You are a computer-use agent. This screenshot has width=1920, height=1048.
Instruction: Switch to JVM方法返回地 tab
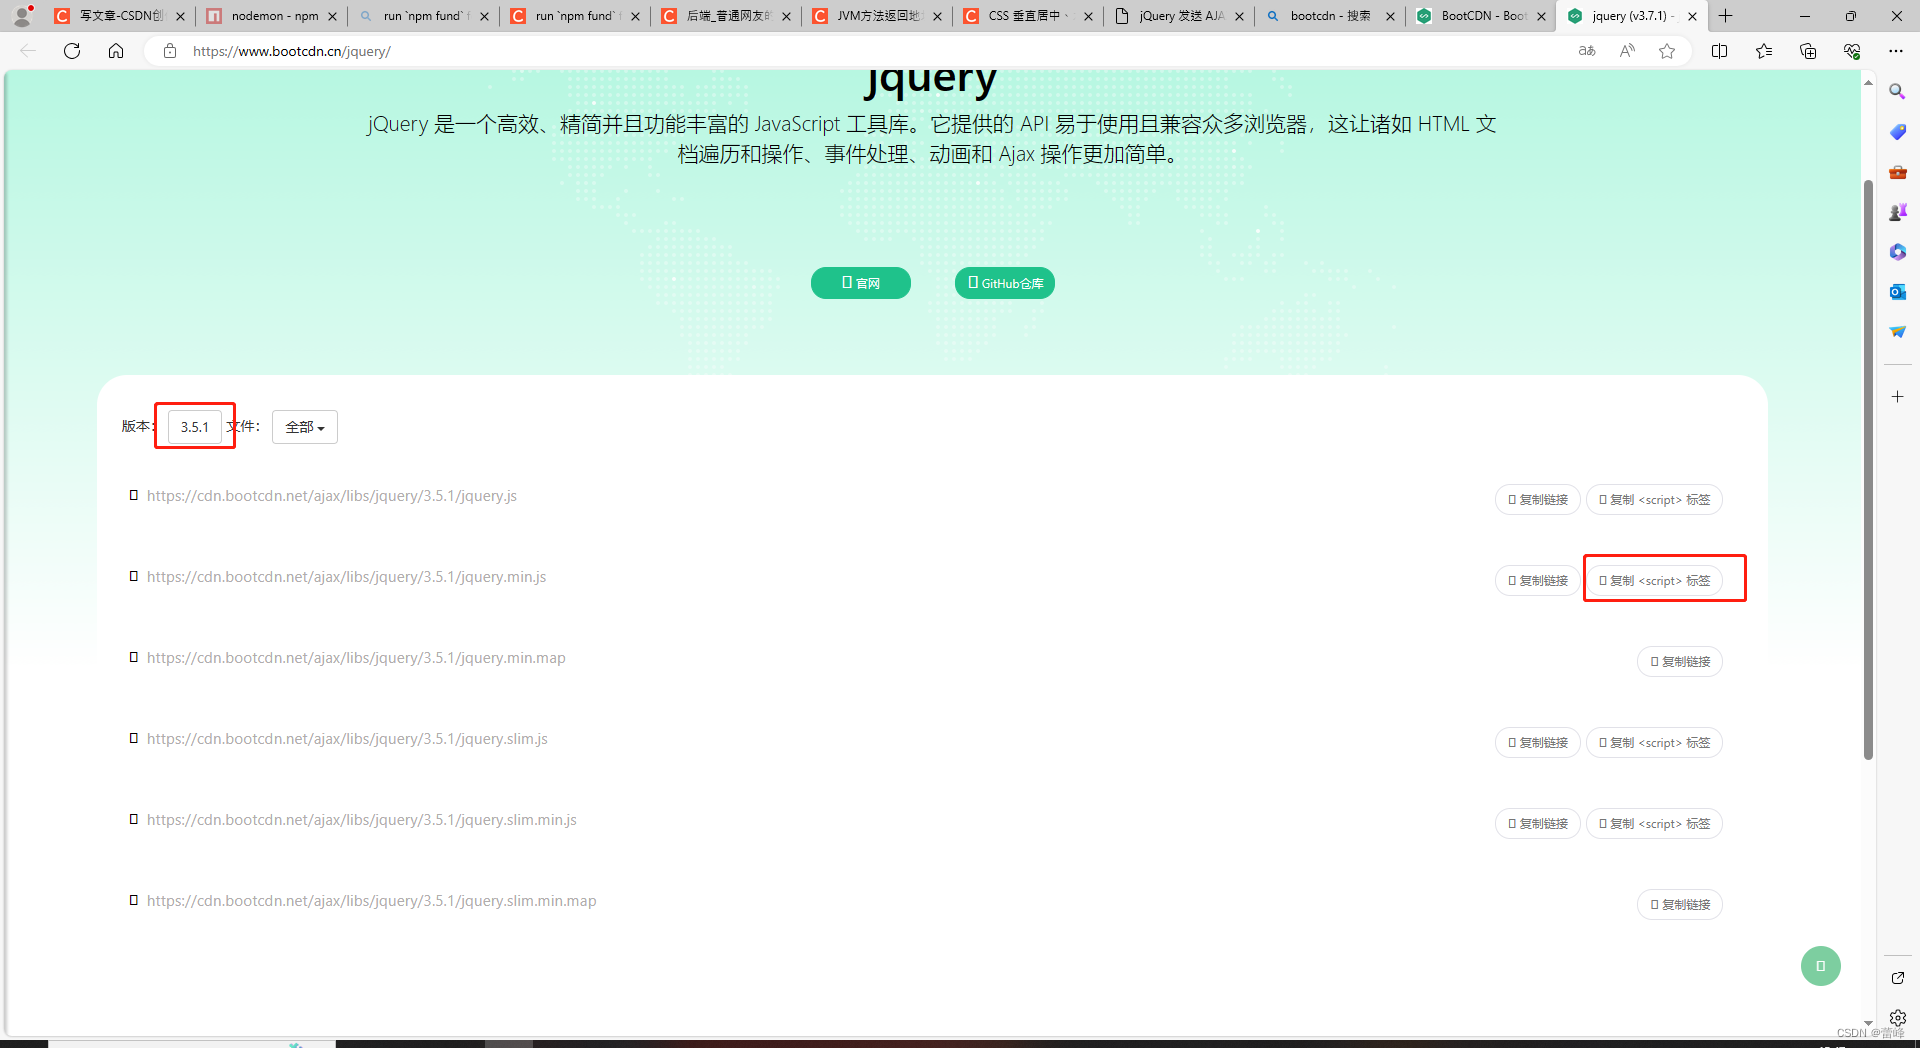[876, 16]
